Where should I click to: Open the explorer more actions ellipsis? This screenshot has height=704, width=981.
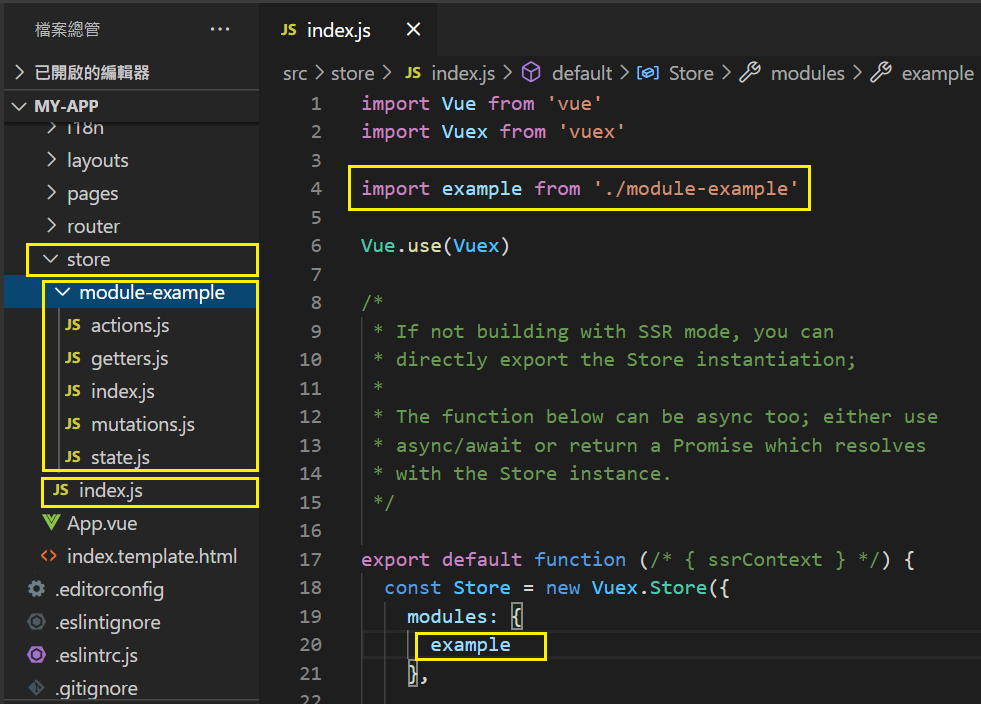pyautogui.click(x=220, y=30)
